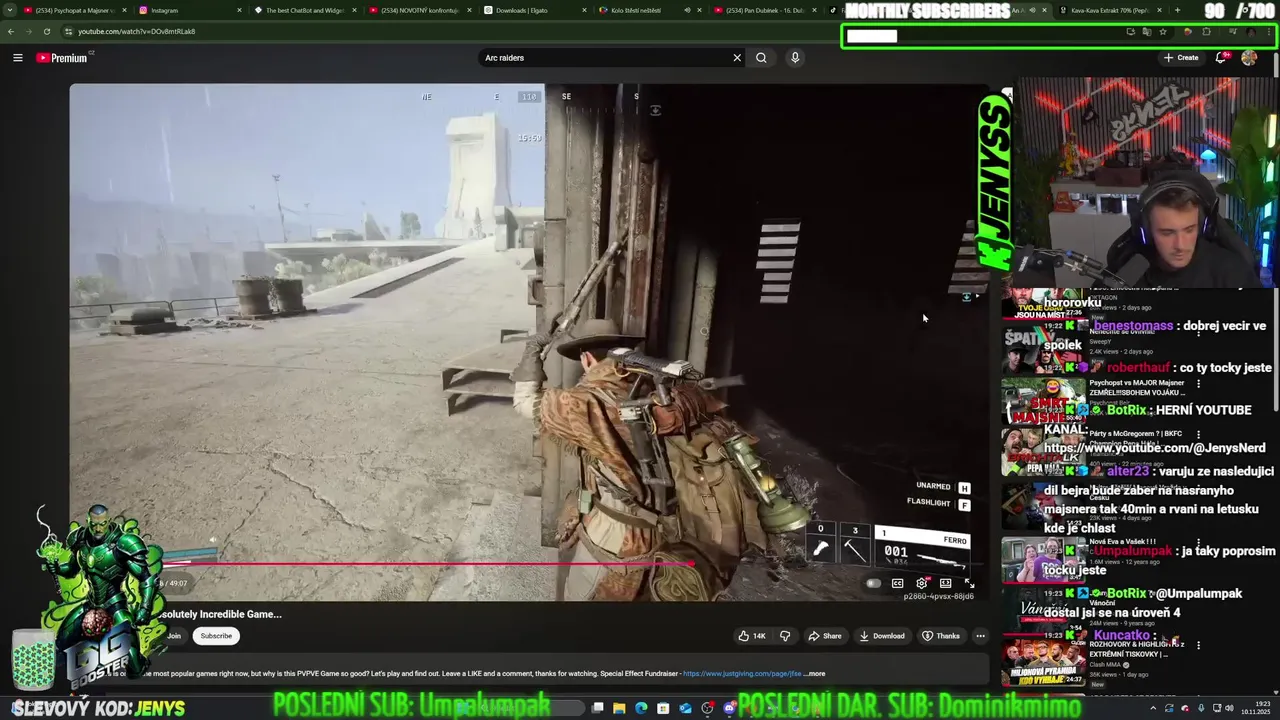
Task: Toggle subtitles with the CC button
Action: [898, 583]
